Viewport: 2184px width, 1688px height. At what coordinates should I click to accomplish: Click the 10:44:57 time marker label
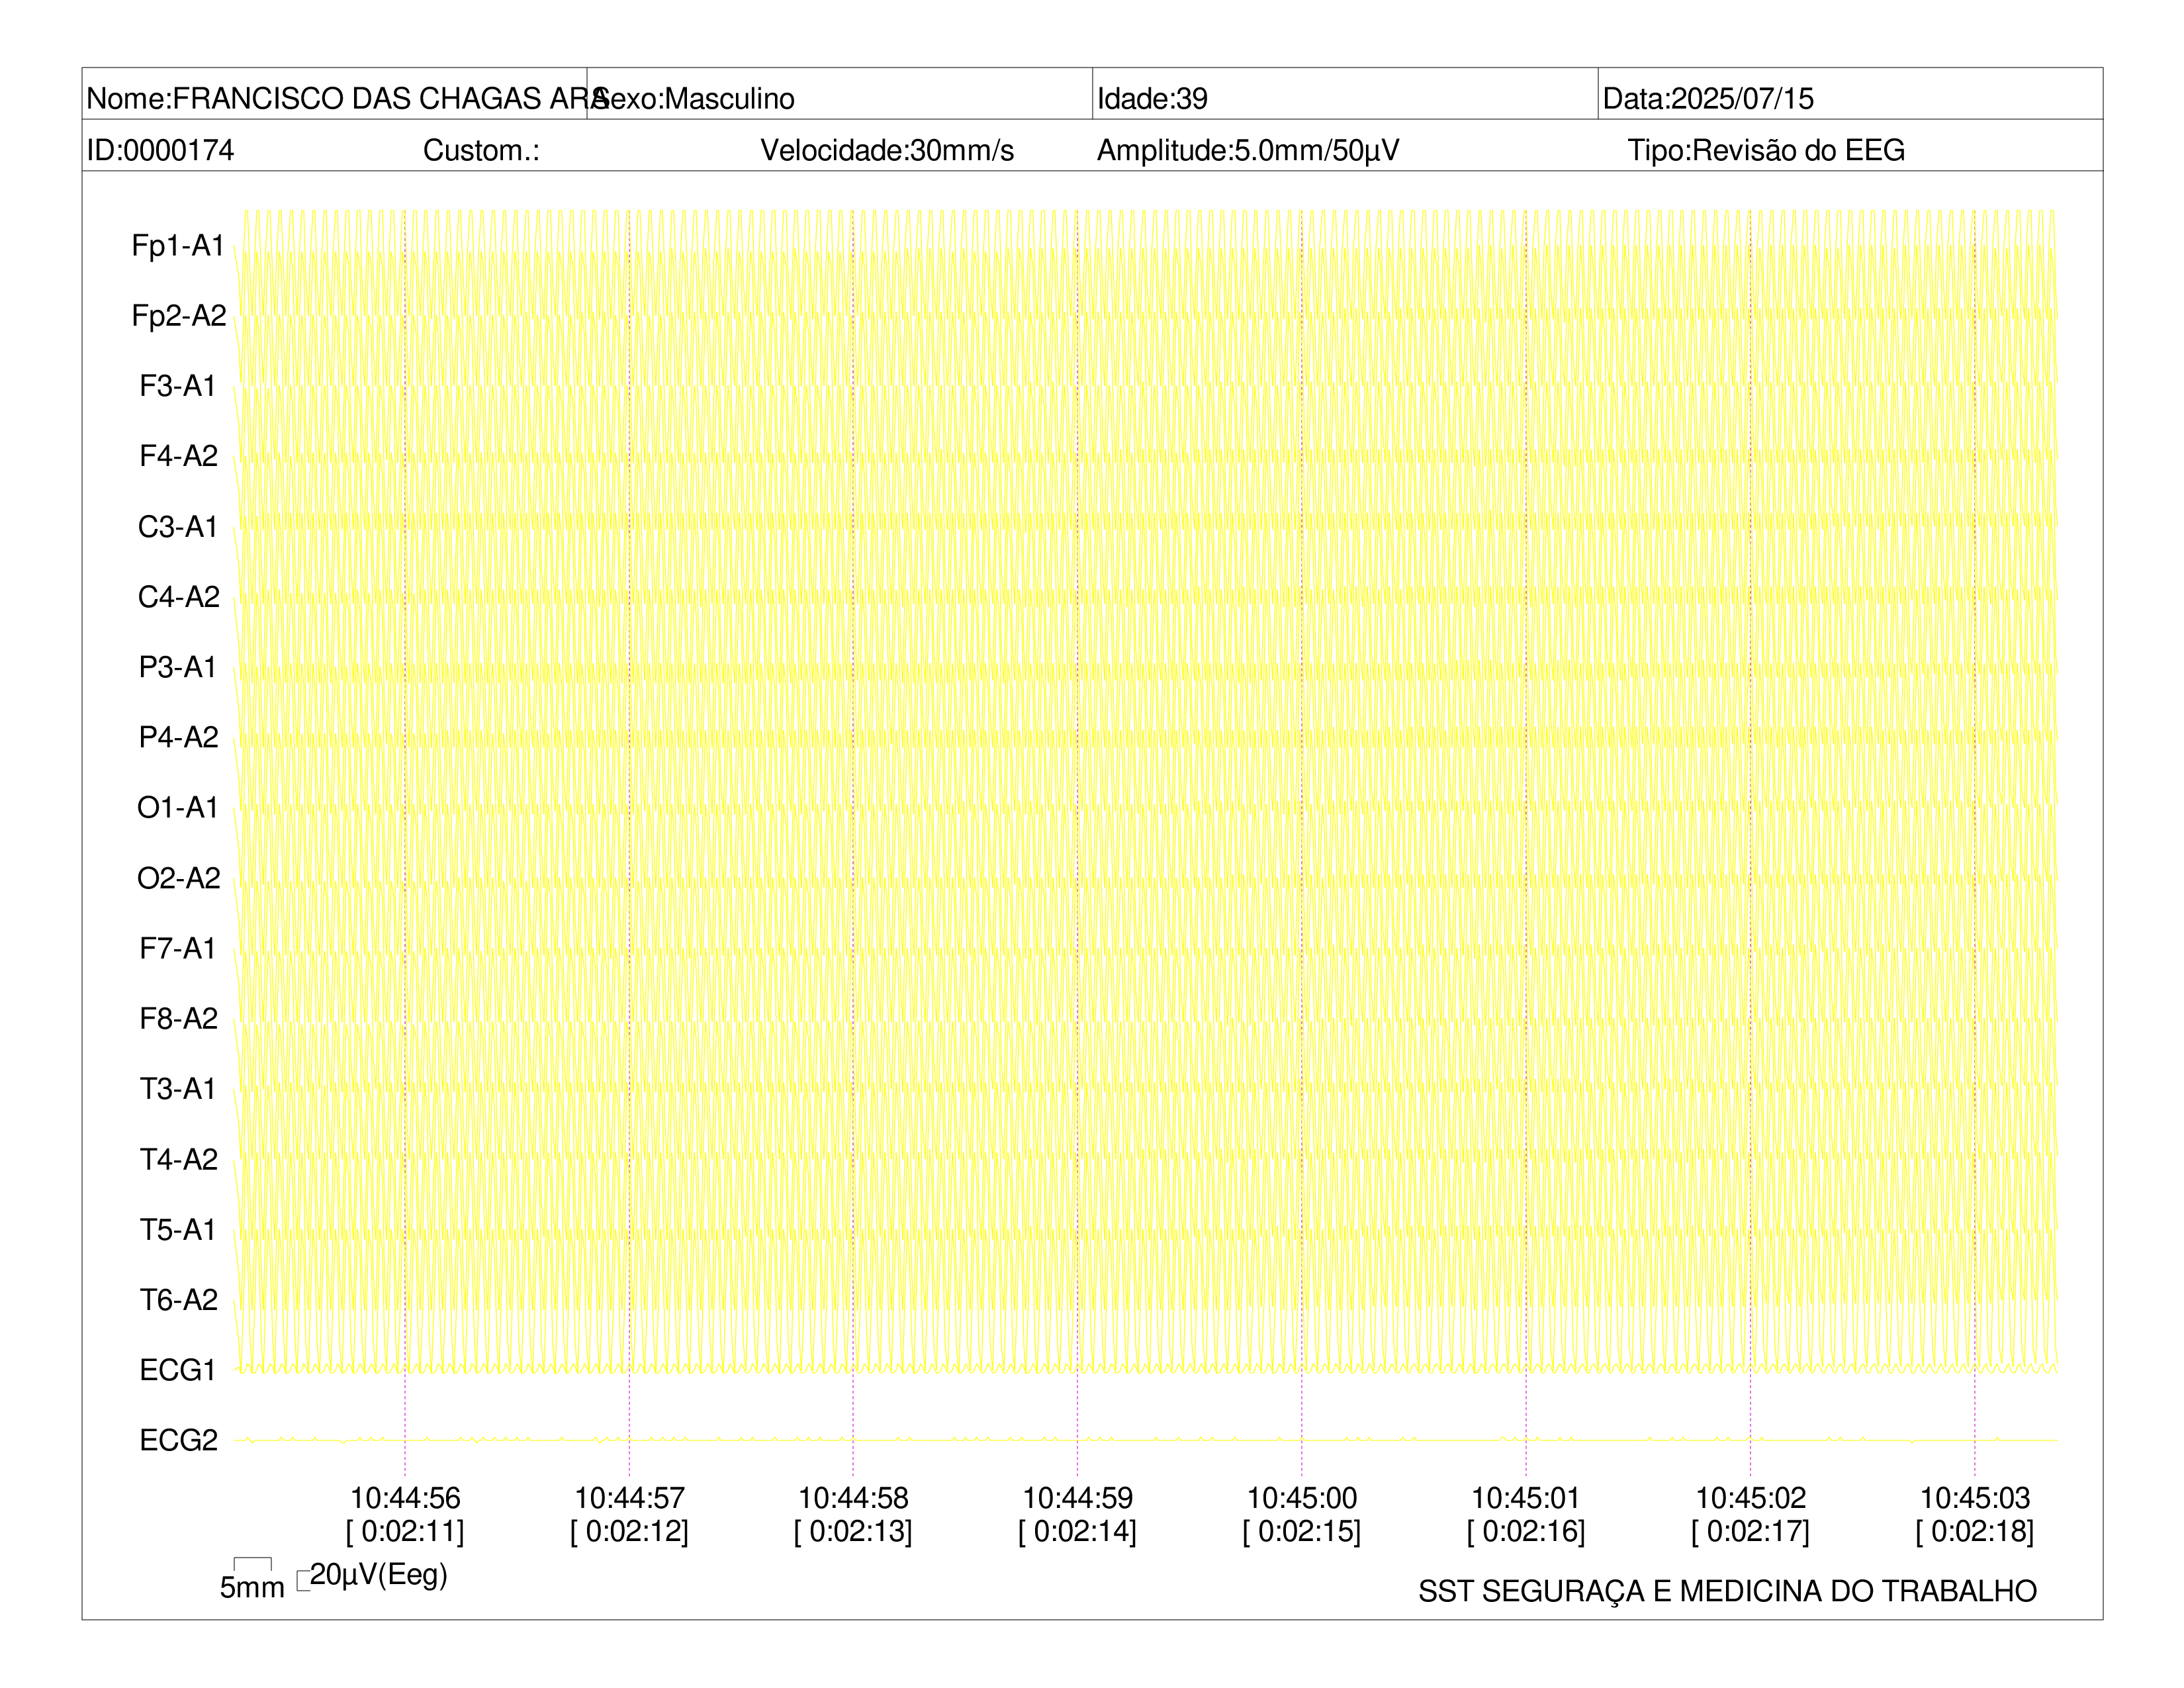coord(629,1498)
